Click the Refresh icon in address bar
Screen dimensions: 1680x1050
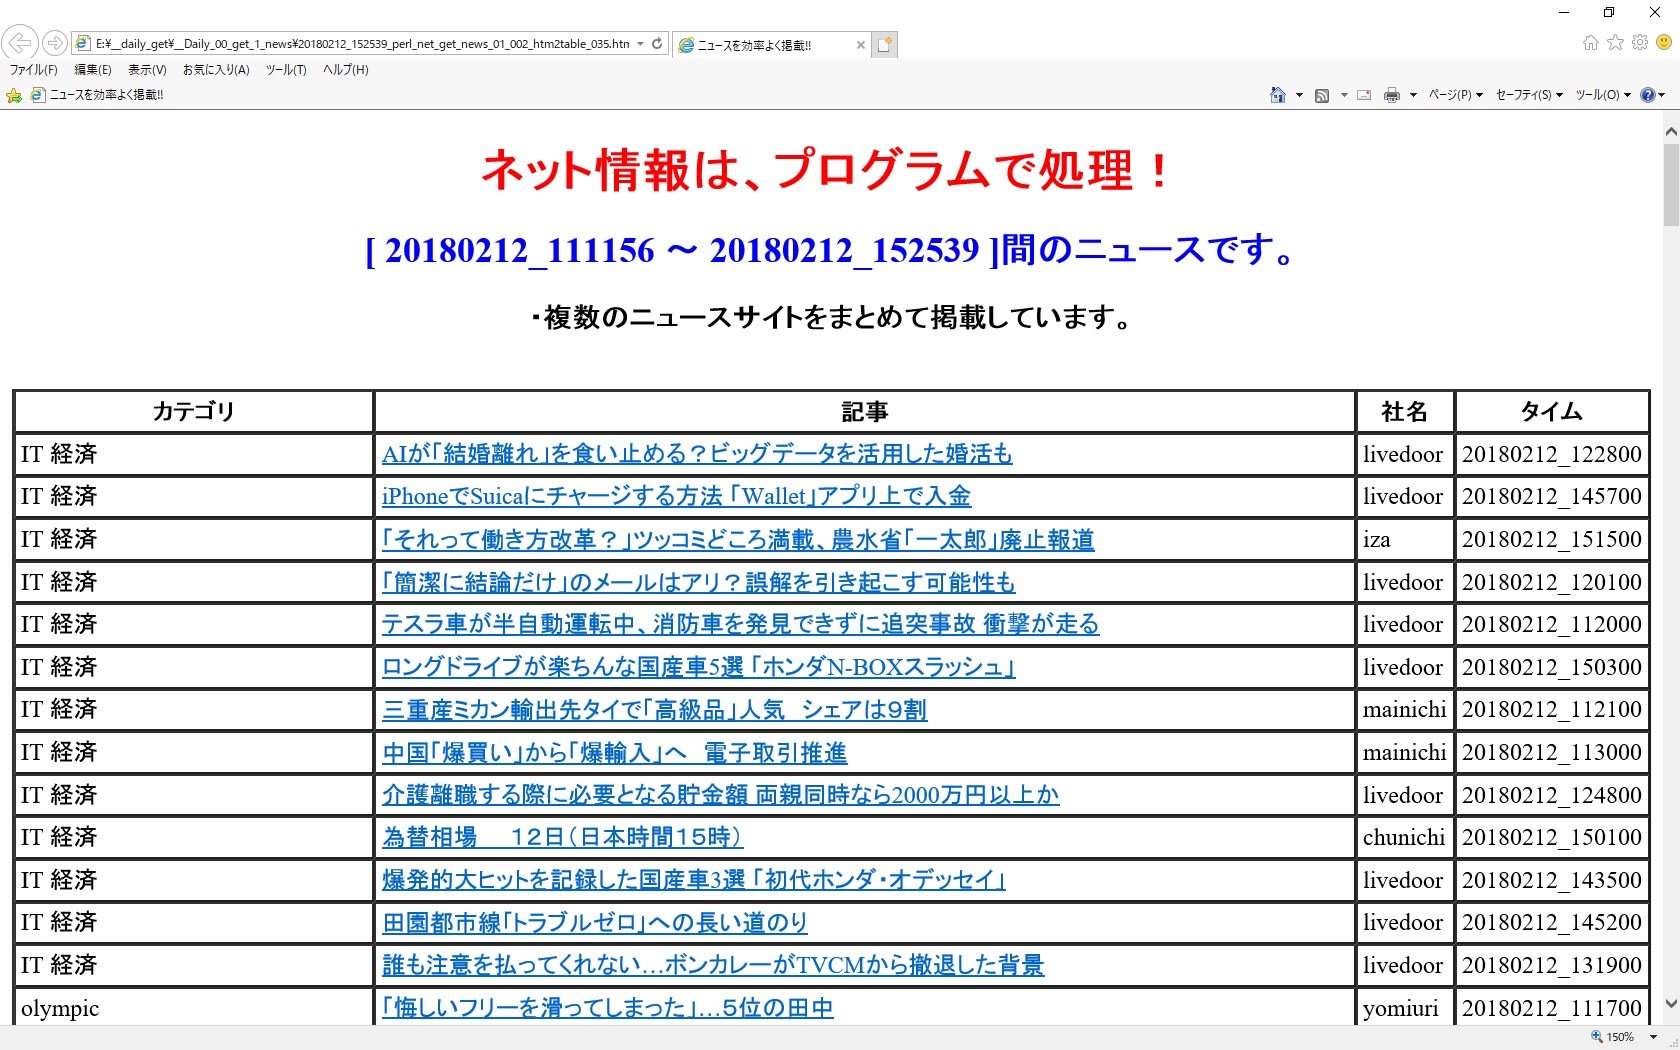click(x=657, y=43)
